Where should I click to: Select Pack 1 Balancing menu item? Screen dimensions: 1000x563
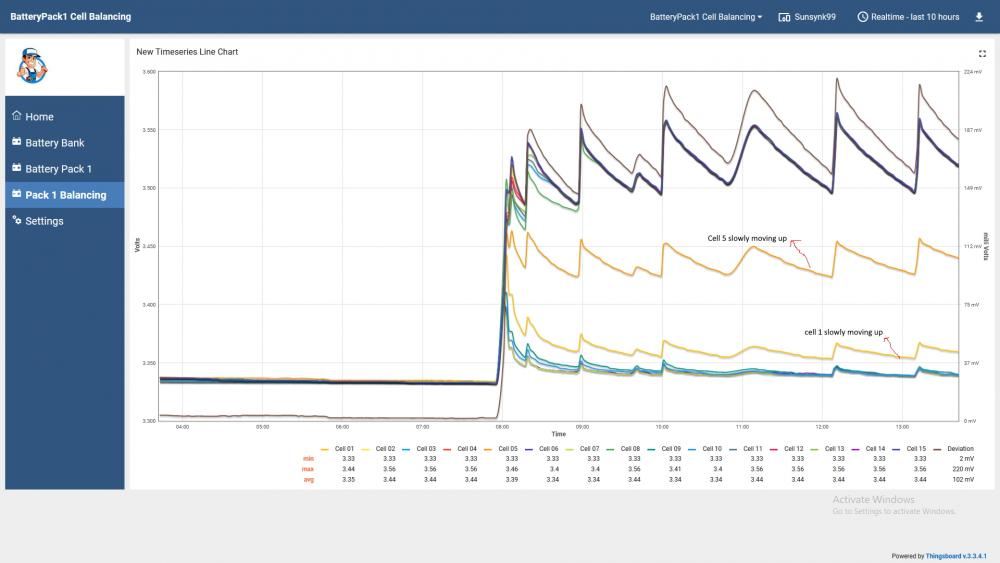click(x=64, y=195)
